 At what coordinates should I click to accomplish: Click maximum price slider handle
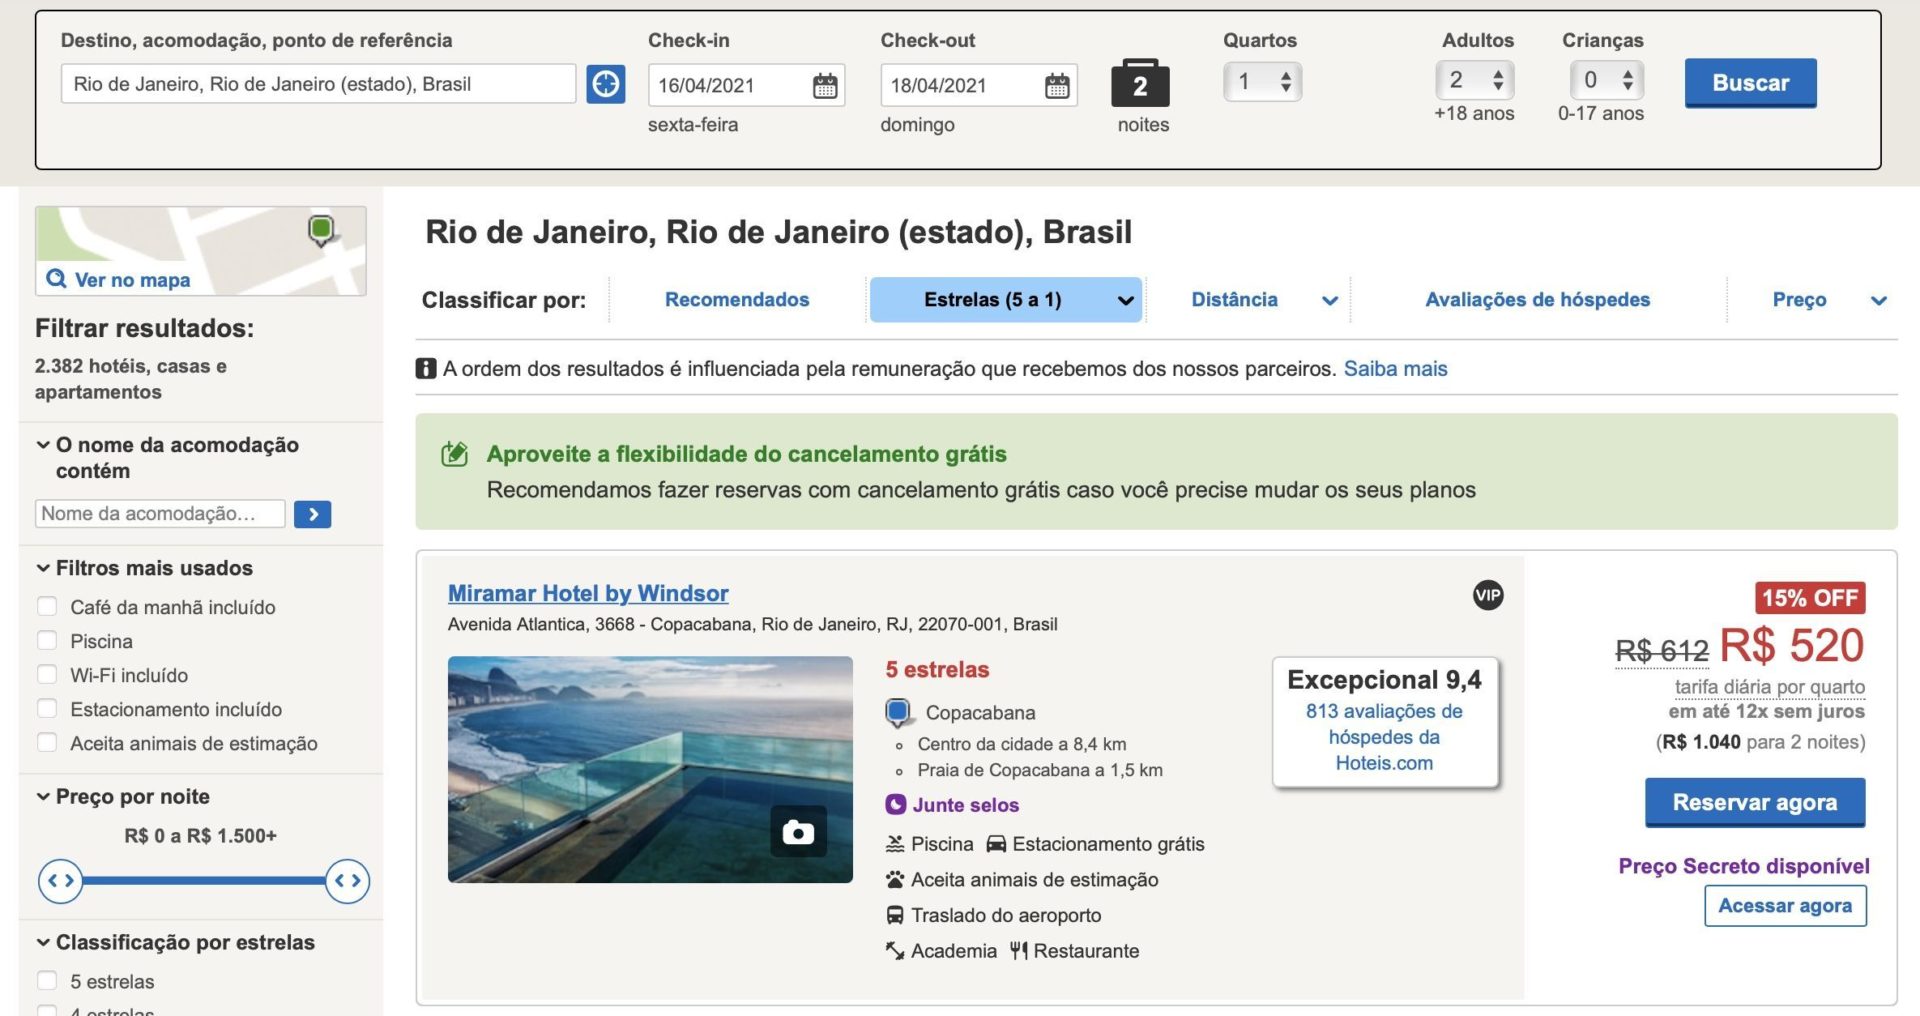tap(347, 881)
